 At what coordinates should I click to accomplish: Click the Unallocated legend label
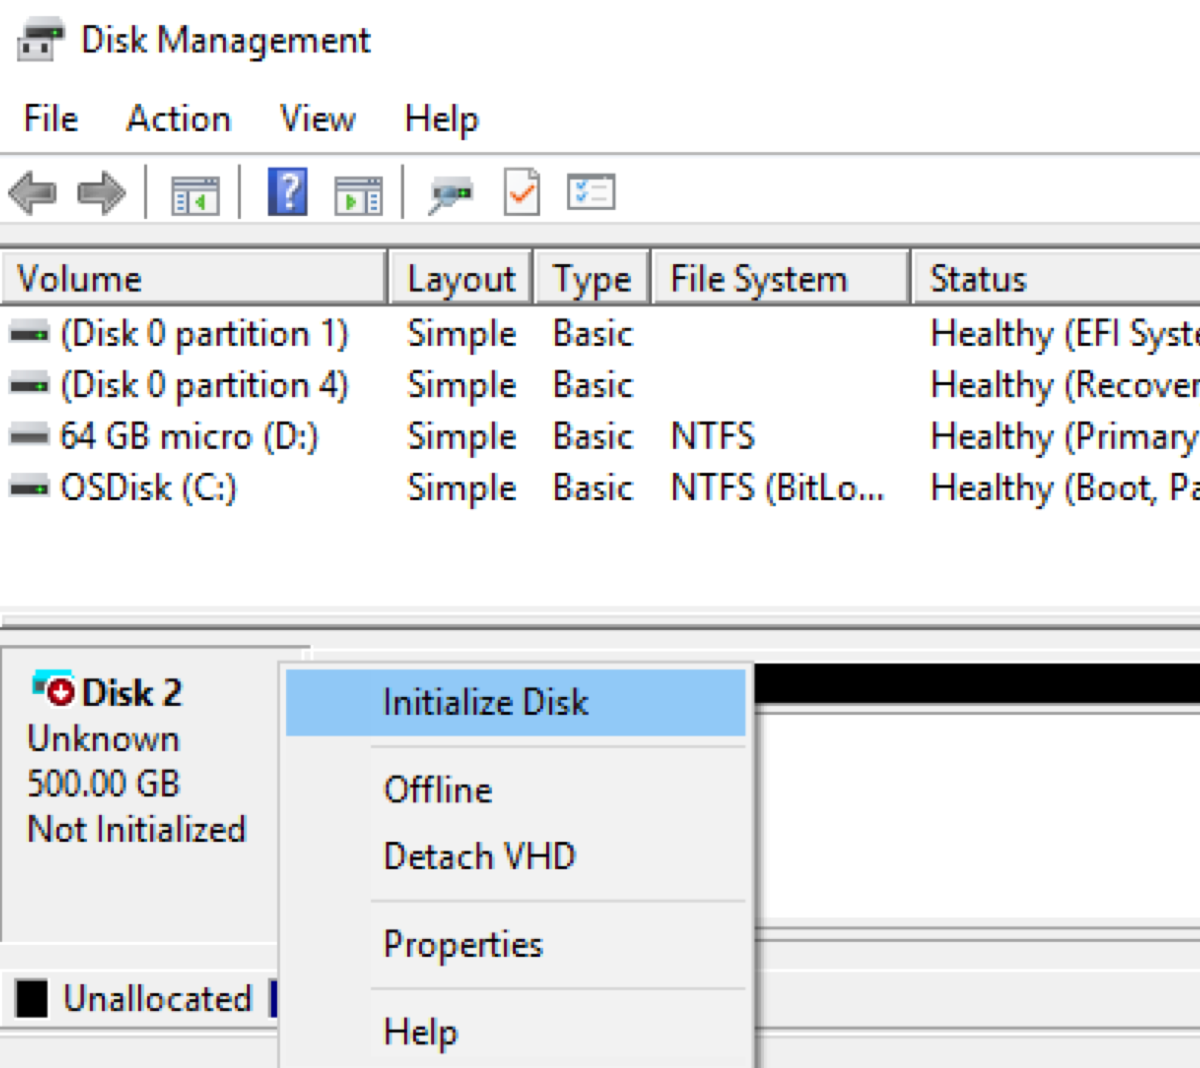tap(157, 998)
